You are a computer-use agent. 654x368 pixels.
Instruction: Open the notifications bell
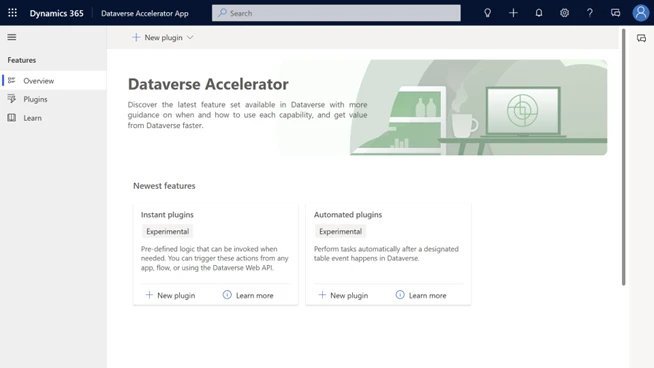click(539, 13)
